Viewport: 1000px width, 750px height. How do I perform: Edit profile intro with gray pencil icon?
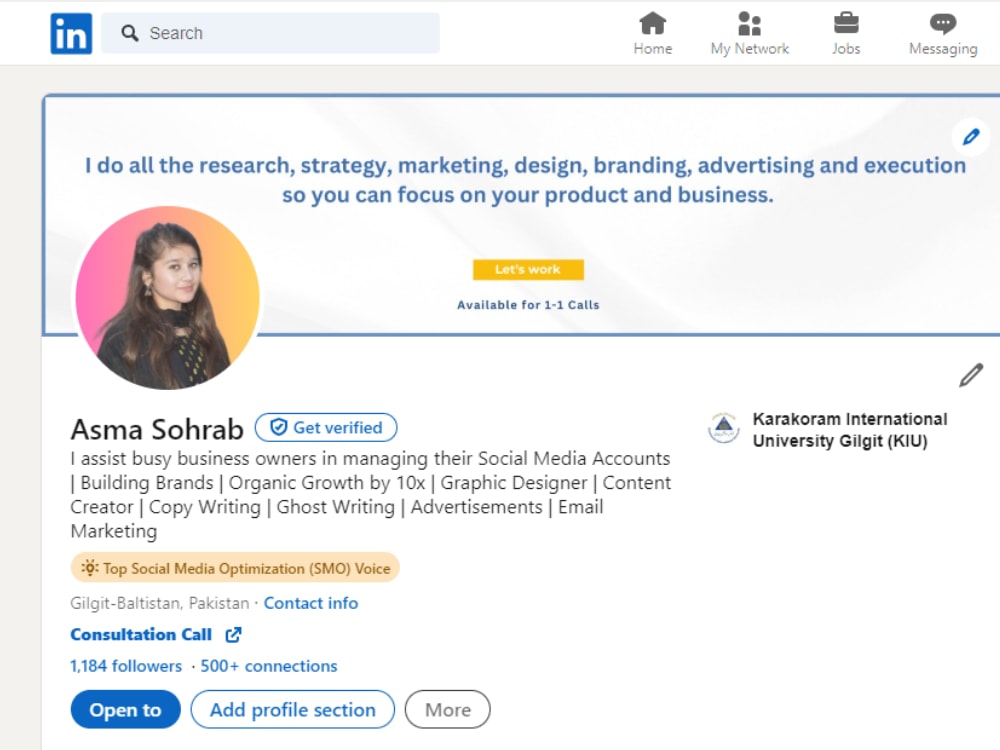coord(971,376)
